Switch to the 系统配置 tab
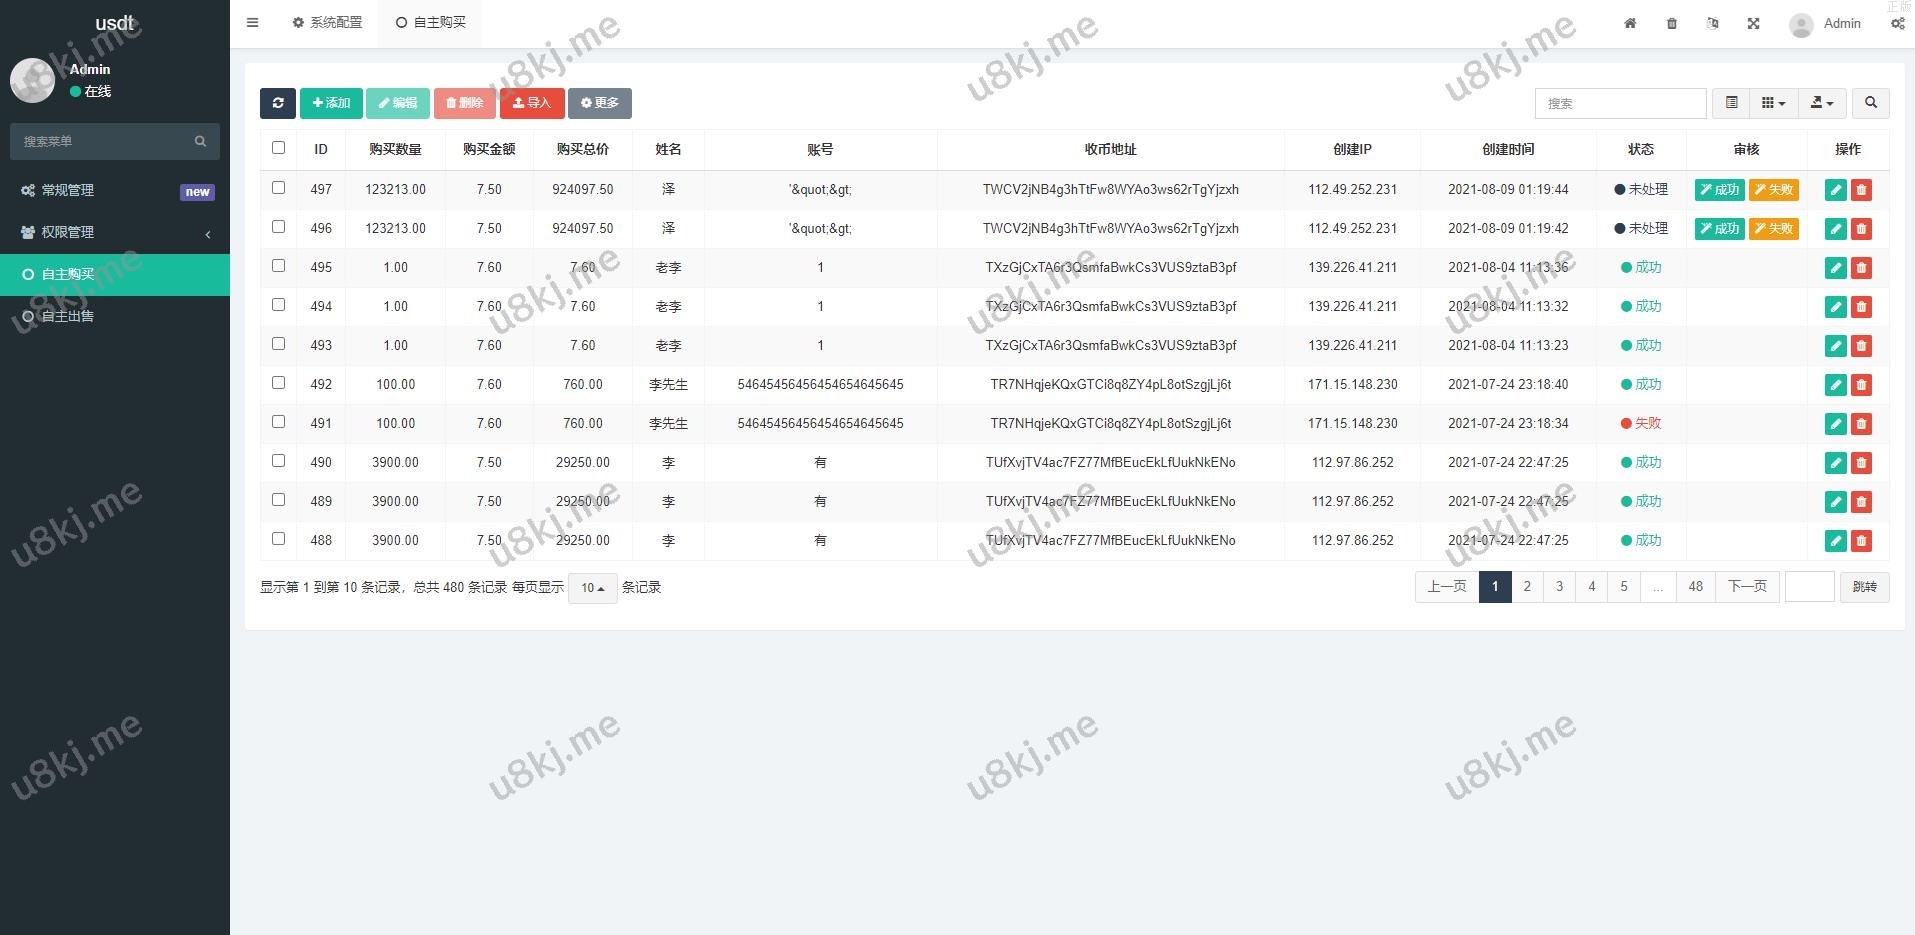 point(328,22)
